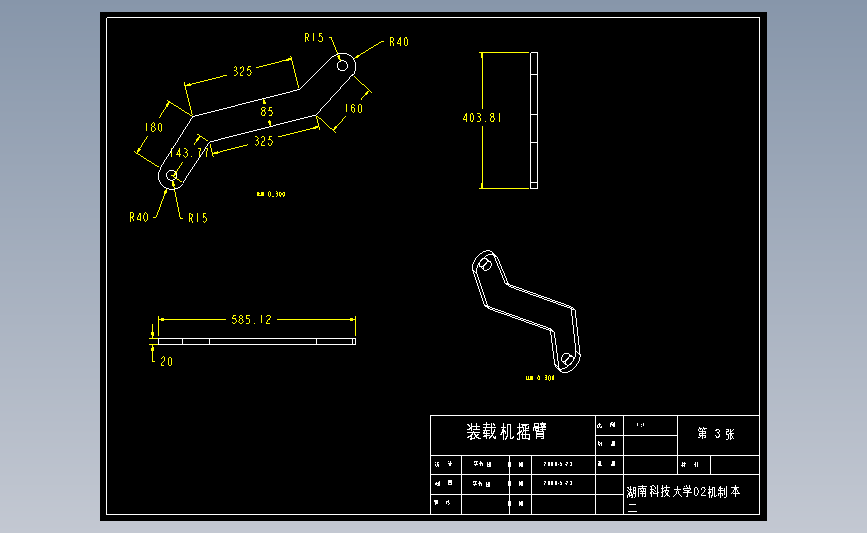The height and width of the screenshot is (533, 867).
Task: Select the 325 dimension above the arm's upper edge
Action: (242, 71)
